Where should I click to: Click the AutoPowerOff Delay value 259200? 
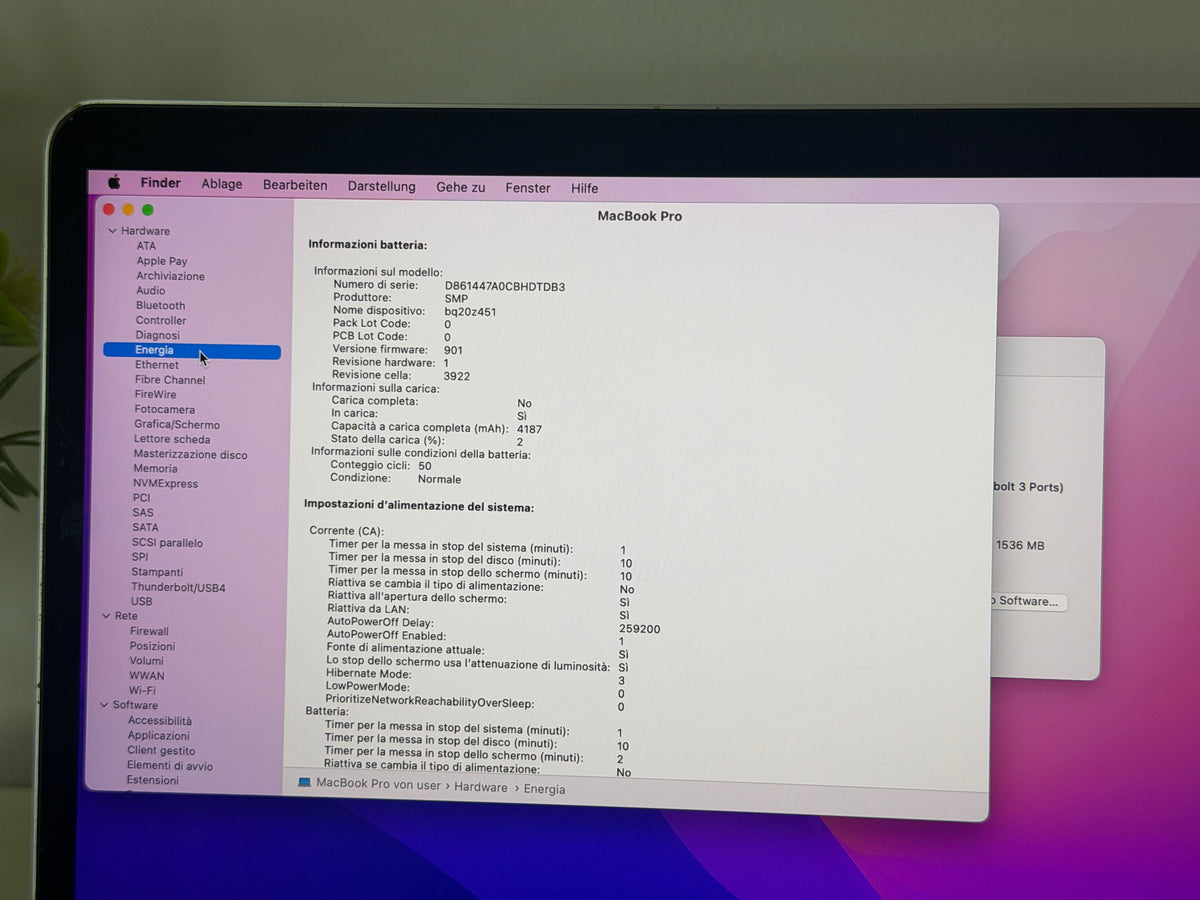640,629
